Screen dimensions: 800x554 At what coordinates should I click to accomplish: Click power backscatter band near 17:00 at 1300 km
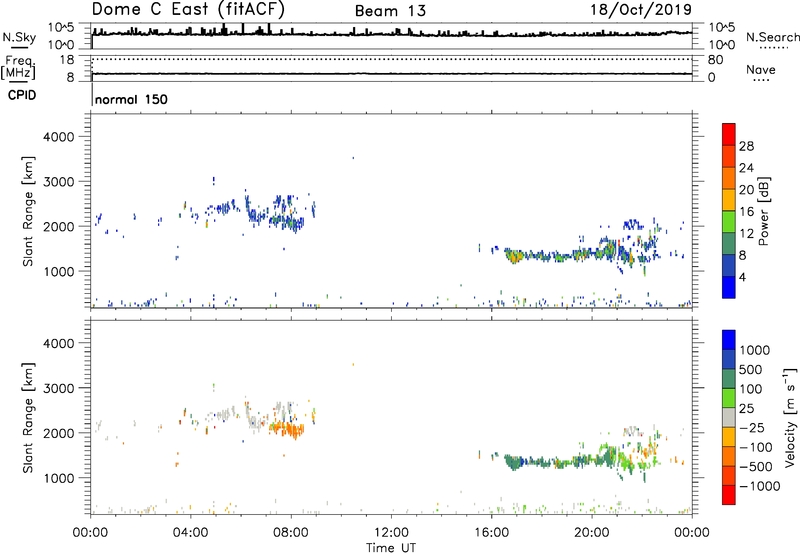click(513, 255)
